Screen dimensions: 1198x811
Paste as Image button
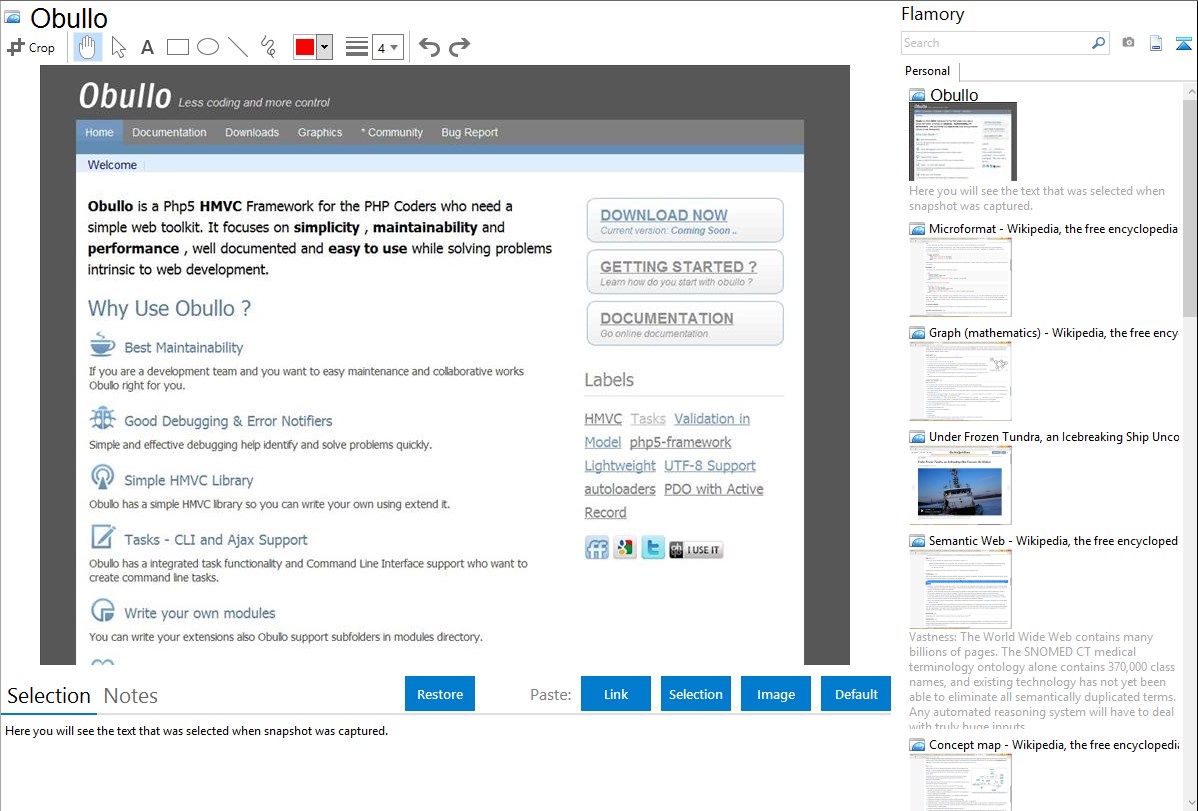click(775, 694)
